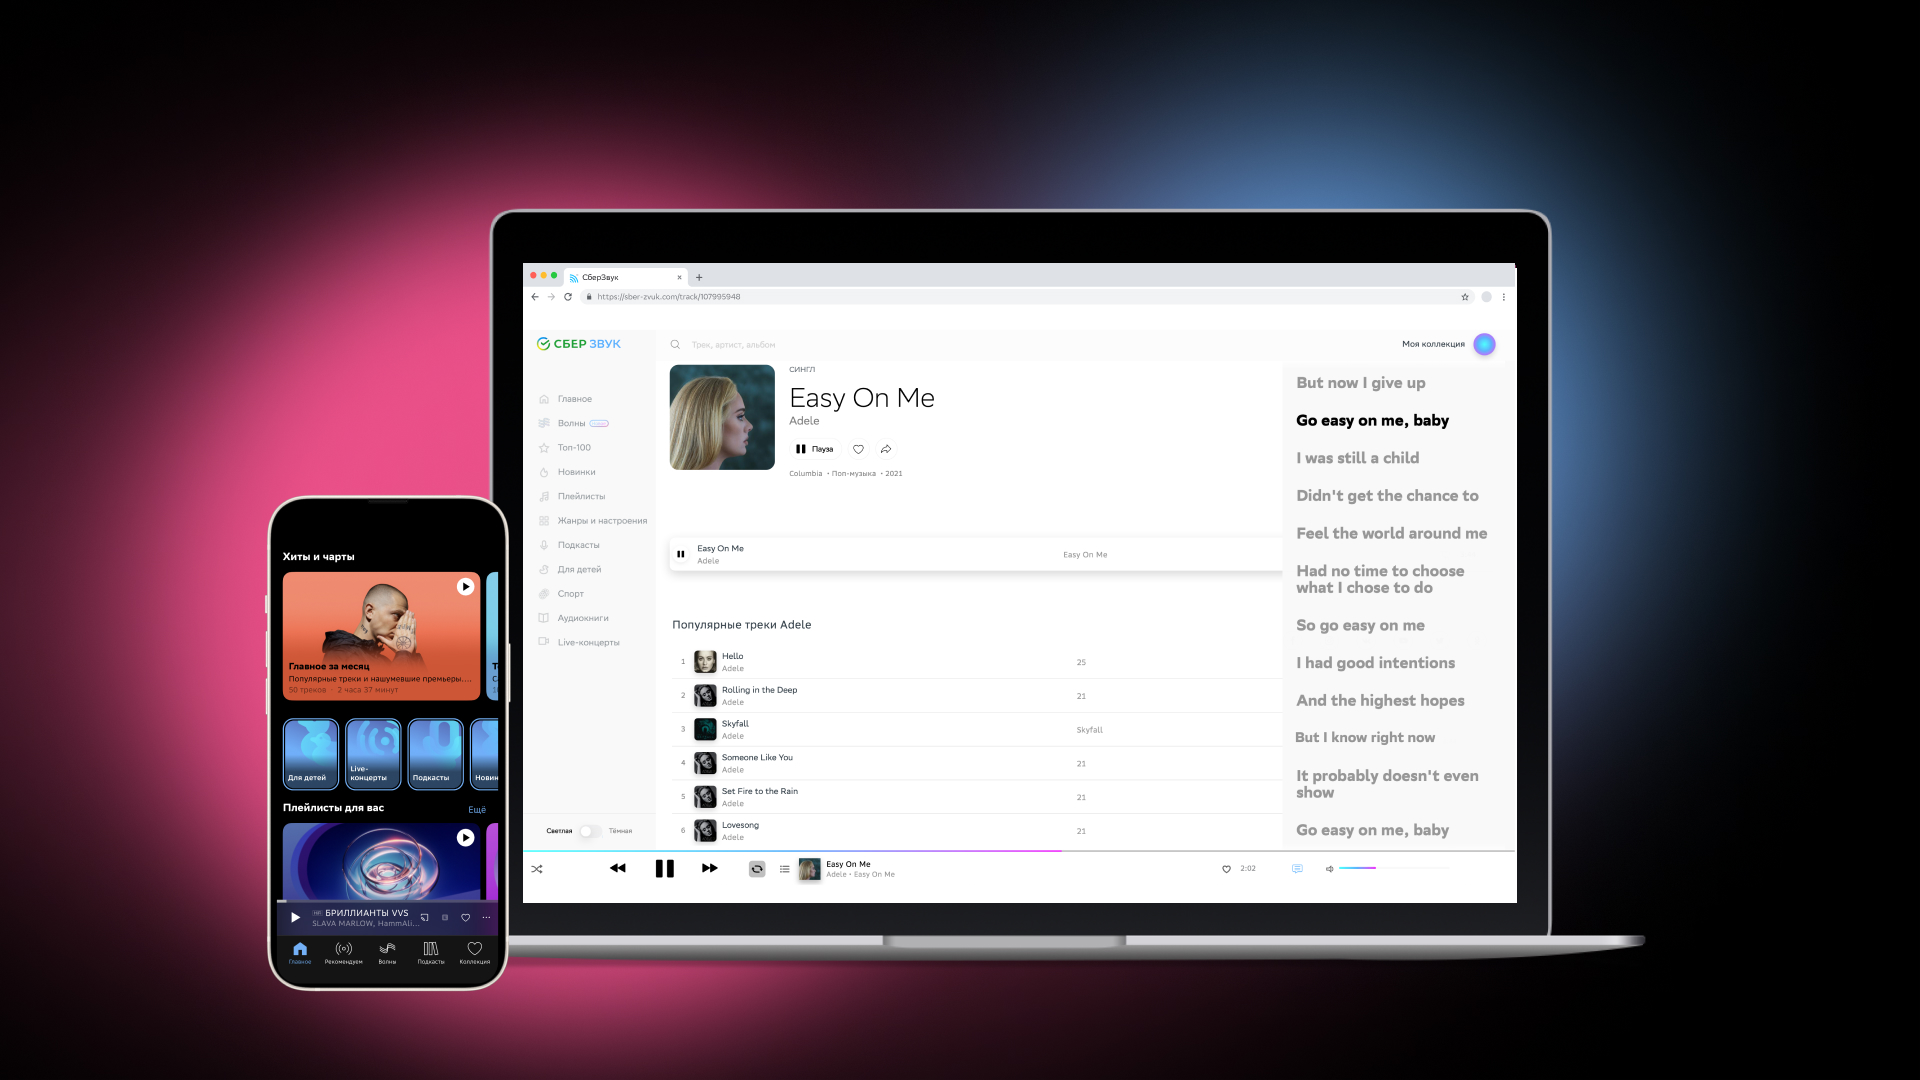1920x1080 pixels.
Task: Click the heart icon on player bar track
Action: click(1225, 868)
